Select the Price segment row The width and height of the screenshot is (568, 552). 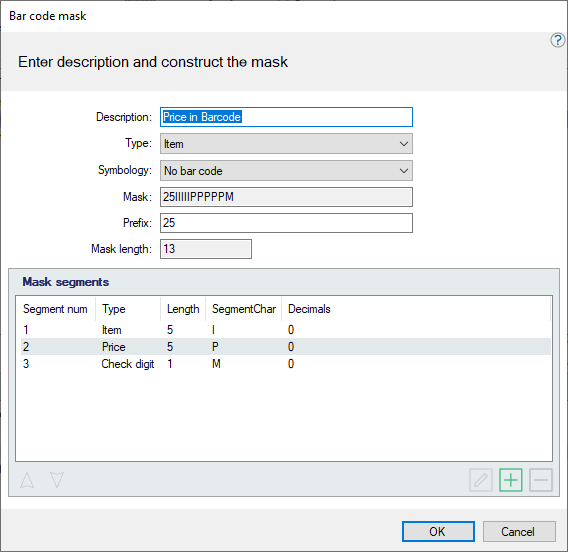(285, 347)
